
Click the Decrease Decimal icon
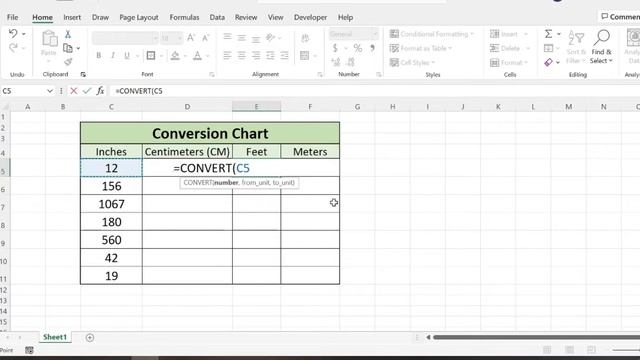pyautogui.click(x=351, y=62)
